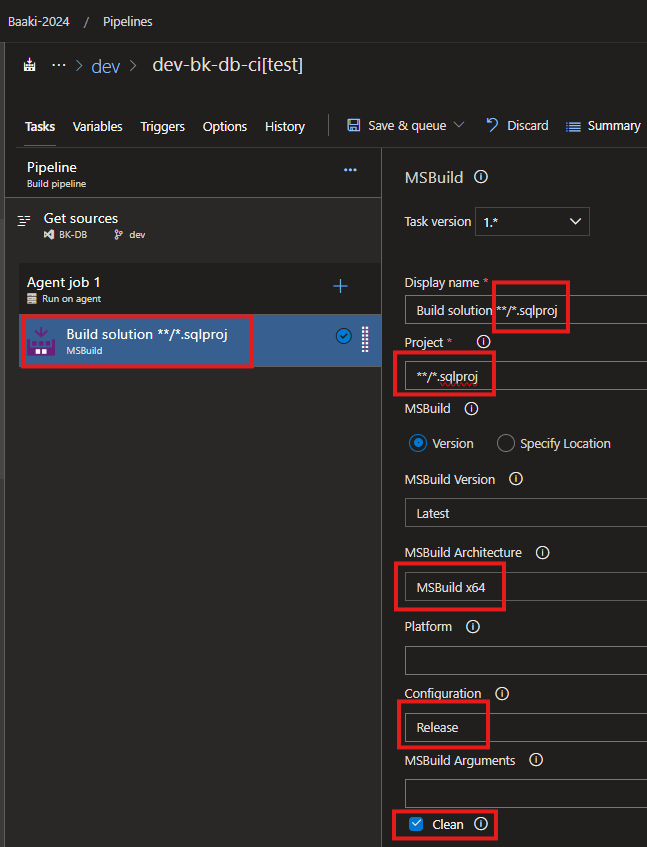Viewport: 647px width, 847px height.
Task: Click the Discard undo arrow icon
Action: pyautogui.click(x=492, y=125)
